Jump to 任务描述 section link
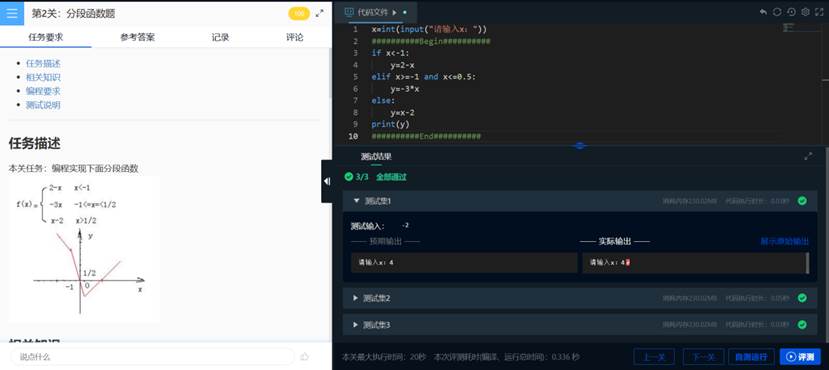The width and height of the screenshot is (829, 370). (43, 63)
